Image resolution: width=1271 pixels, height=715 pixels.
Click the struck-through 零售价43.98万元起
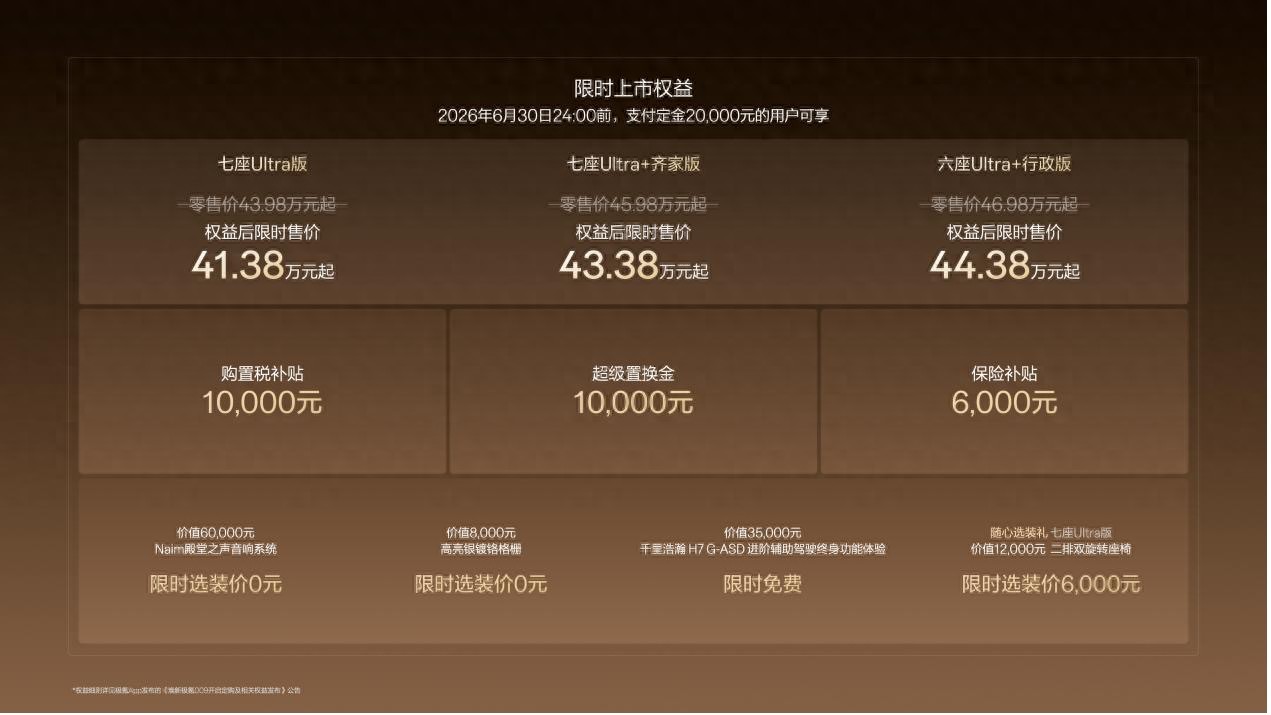tap(262, 205)
